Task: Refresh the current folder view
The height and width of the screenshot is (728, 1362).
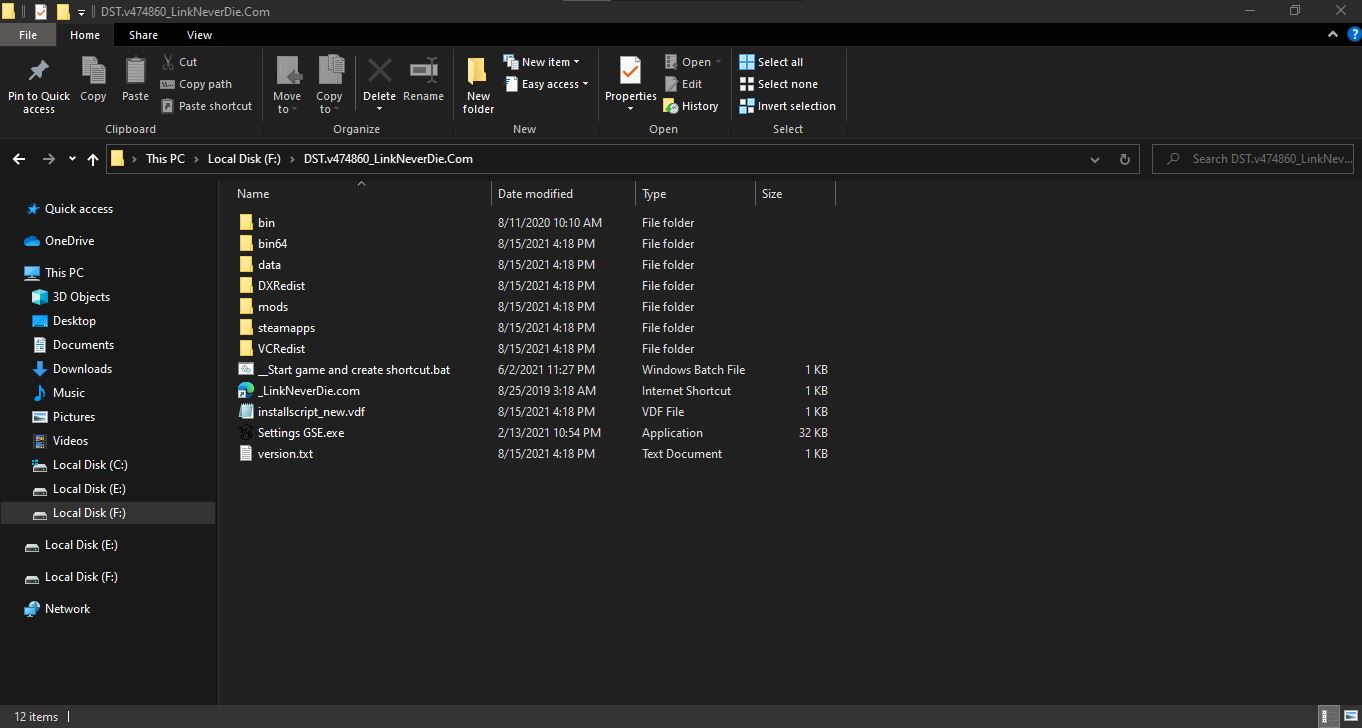Action: pyautogui.click(x=1124, y=159)
